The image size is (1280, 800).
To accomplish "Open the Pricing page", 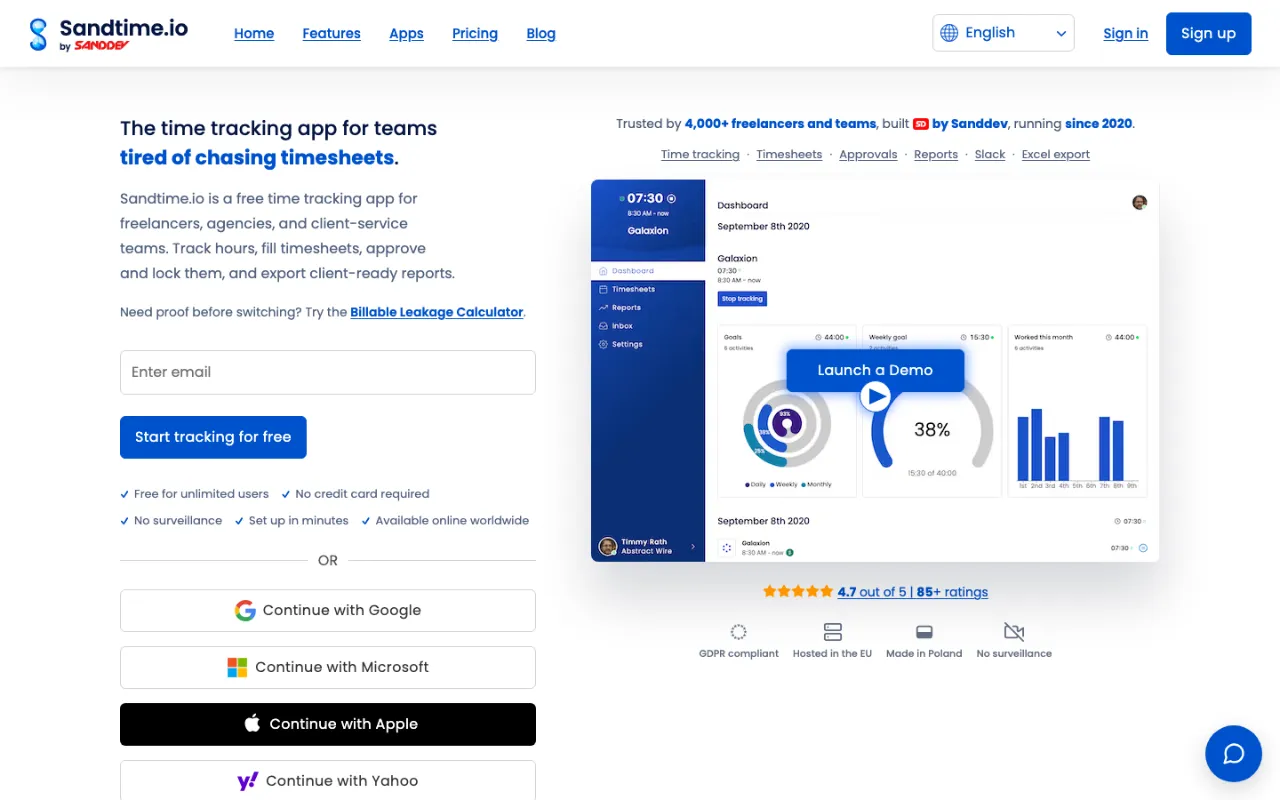I will point(475,34).
